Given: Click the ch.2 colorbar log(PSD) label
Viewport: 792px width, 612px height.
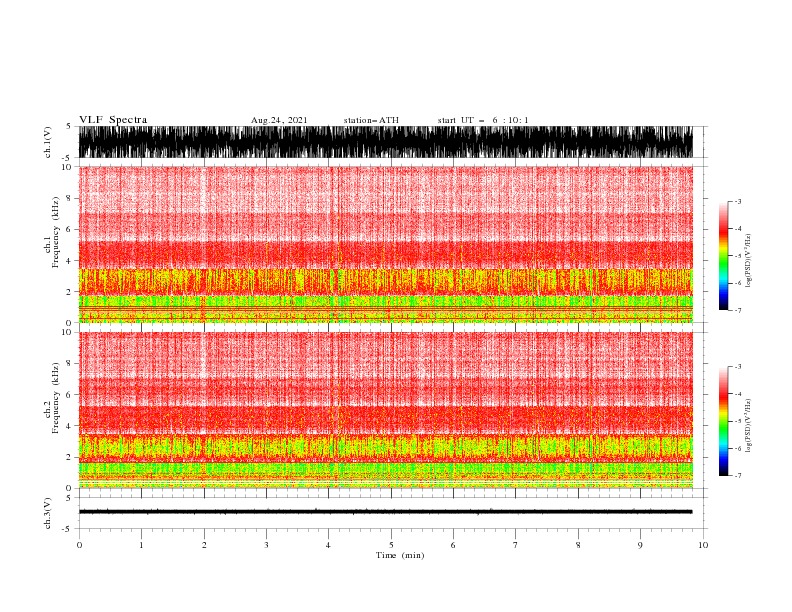Looking at the screenshot, I should 748,426.
